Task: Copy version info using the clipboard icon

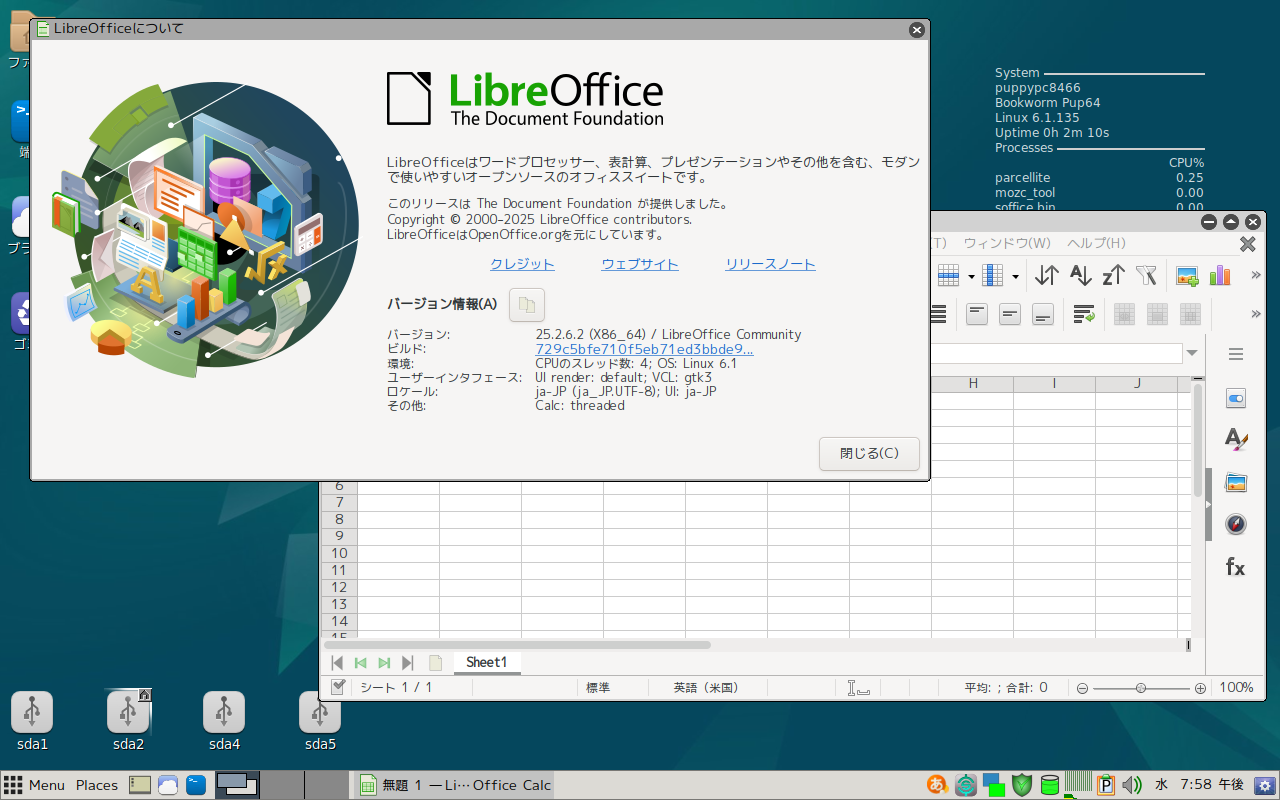Action: pos(527,305)
